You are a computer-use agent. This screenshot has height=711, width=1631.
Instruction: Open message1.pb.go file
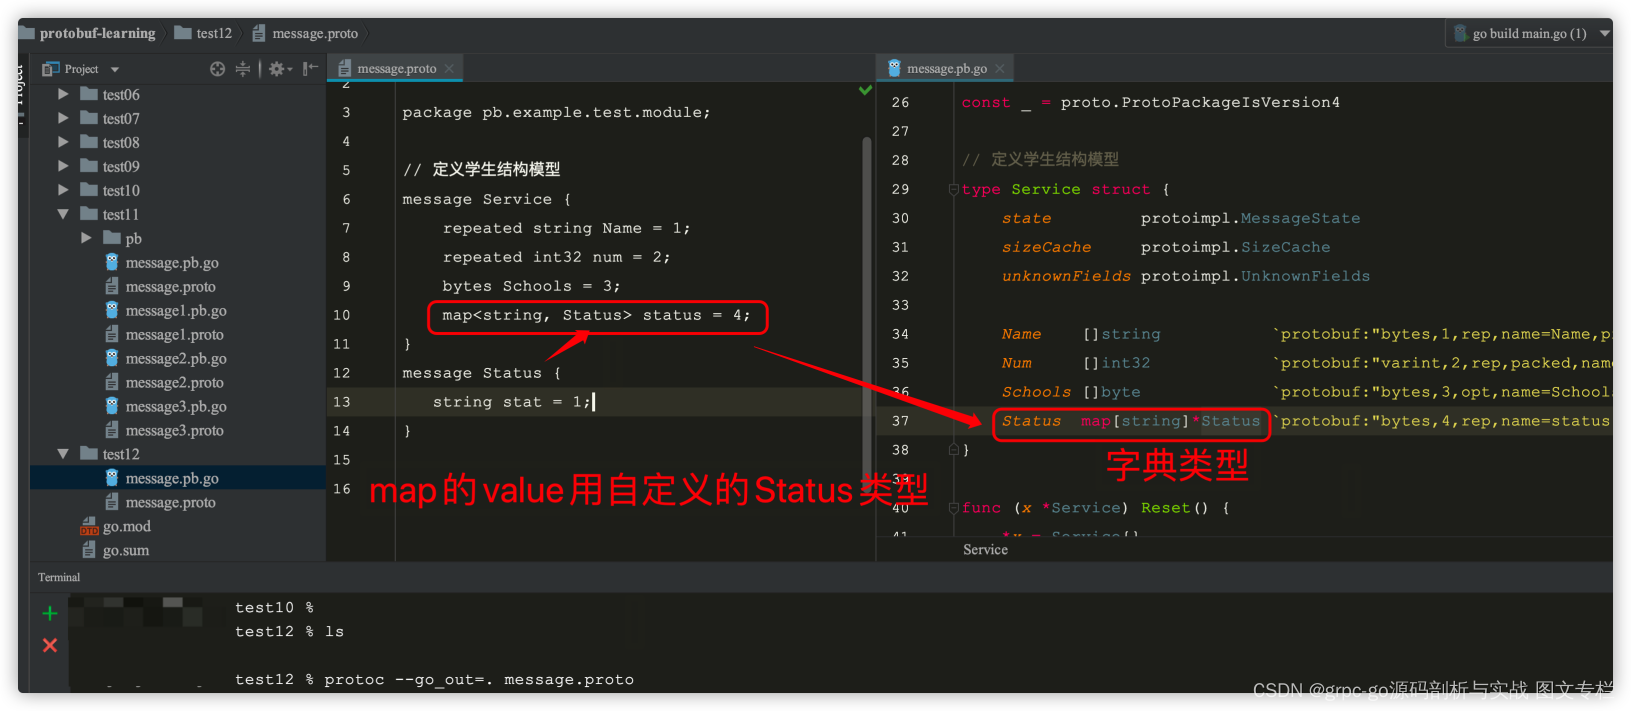tap(176, 311)
